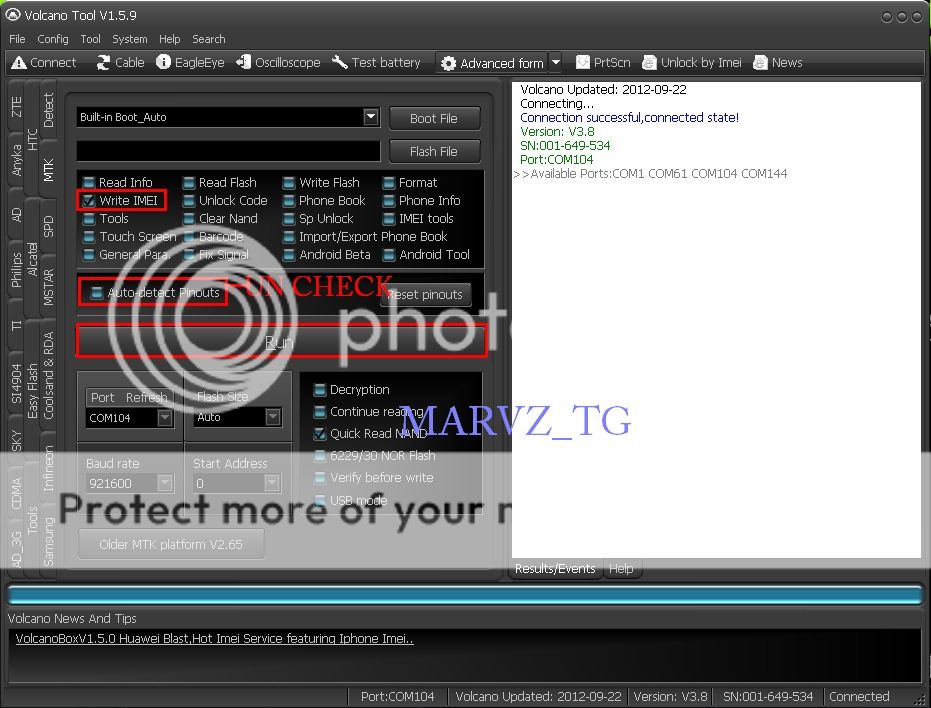Check the Sp Unlock option
The image size is (931, 708).
(289, 219)
